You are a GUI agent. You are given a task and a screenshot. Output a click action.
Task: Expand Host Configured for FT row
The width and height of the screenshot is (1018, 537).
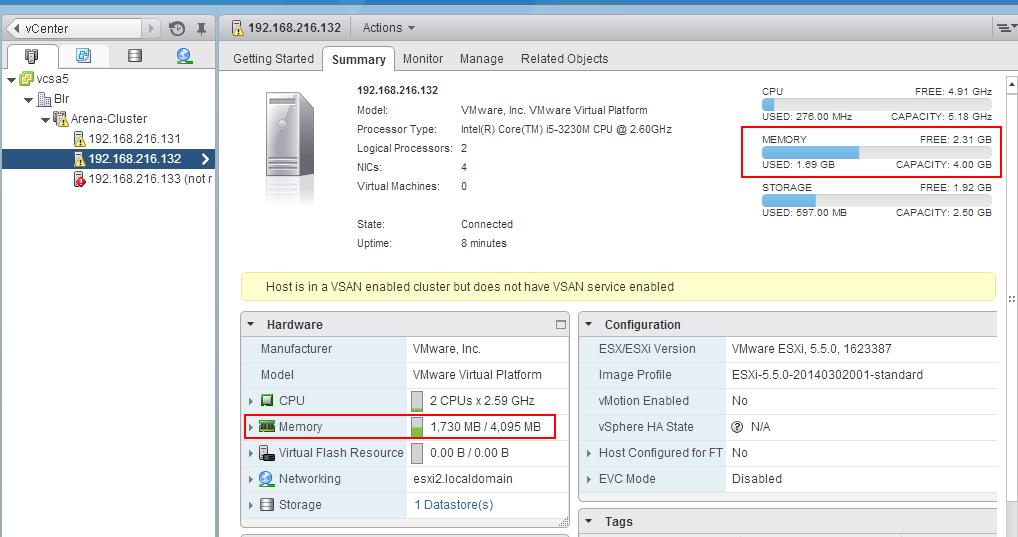click(589, 453)
